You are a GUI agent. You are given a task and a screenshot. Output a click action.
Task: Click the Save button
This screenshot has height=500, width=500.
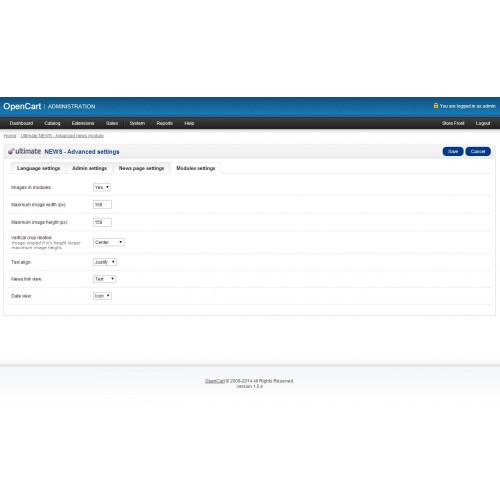point(453,151)
